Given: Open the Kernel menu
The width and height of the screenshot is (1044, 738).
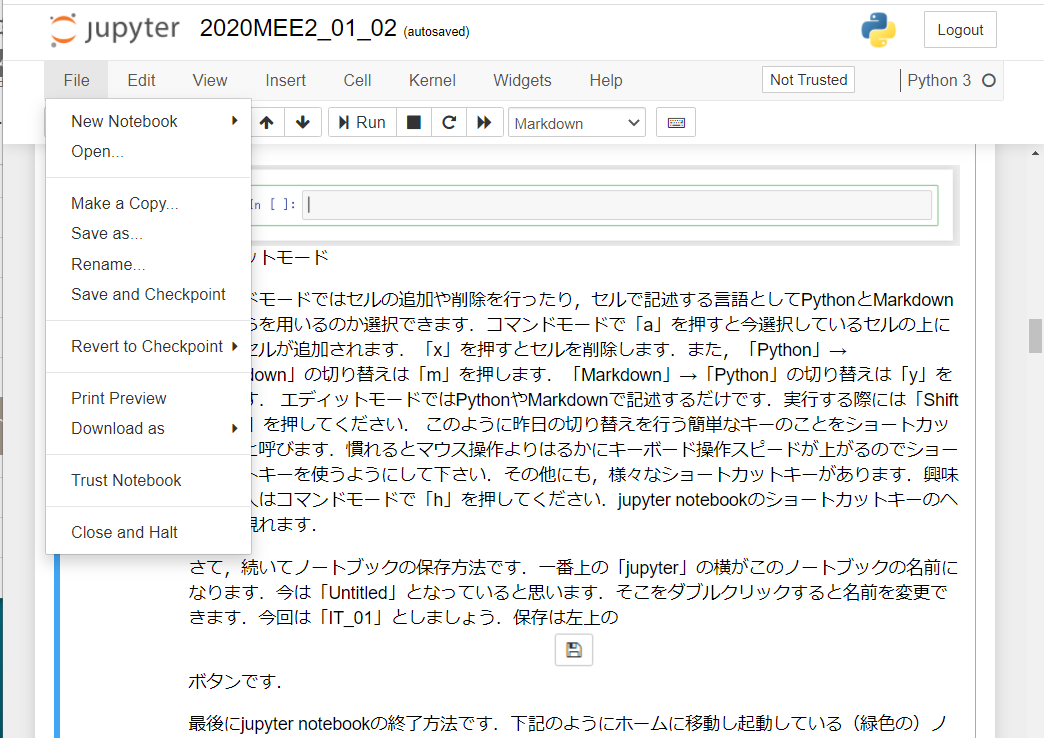Looking at the screenshot, I should [431, 80].
